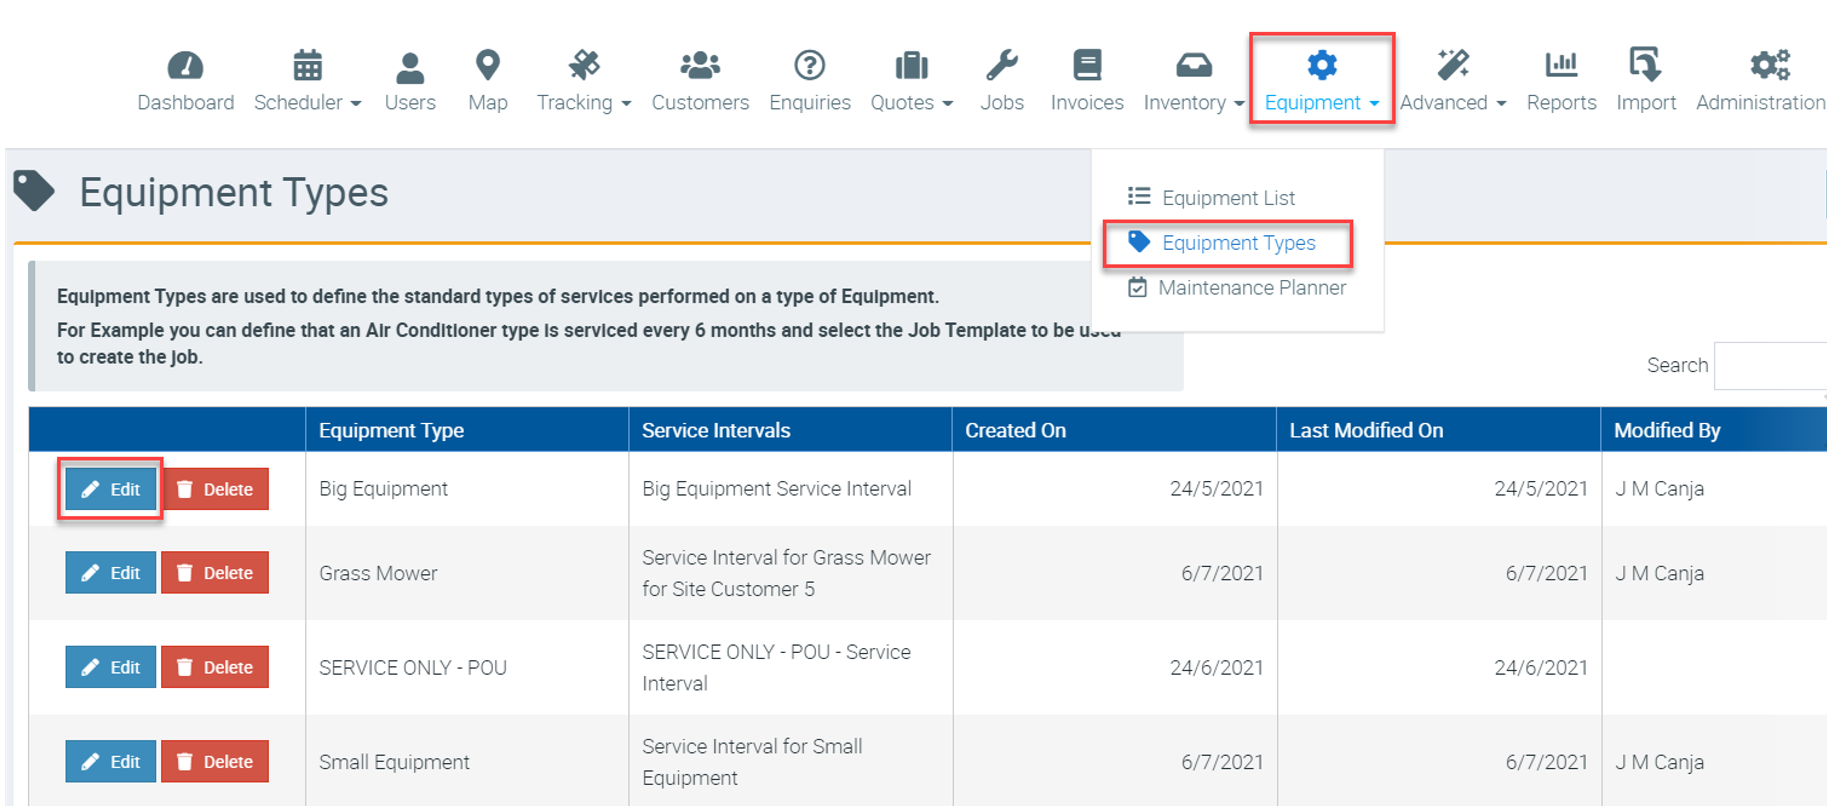The height and width of the screenshot is (806, 1827).
Task: Expand the Quotes dropdown menu
Action: pyautogui.click(x=911, y=102)
